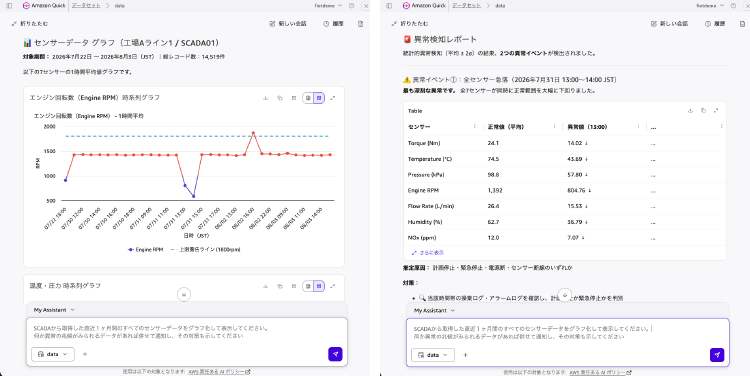Toggle sidebar icon in right window
Image resolution: width=750 pixels, height=376 pixels.
pos(389,6)
